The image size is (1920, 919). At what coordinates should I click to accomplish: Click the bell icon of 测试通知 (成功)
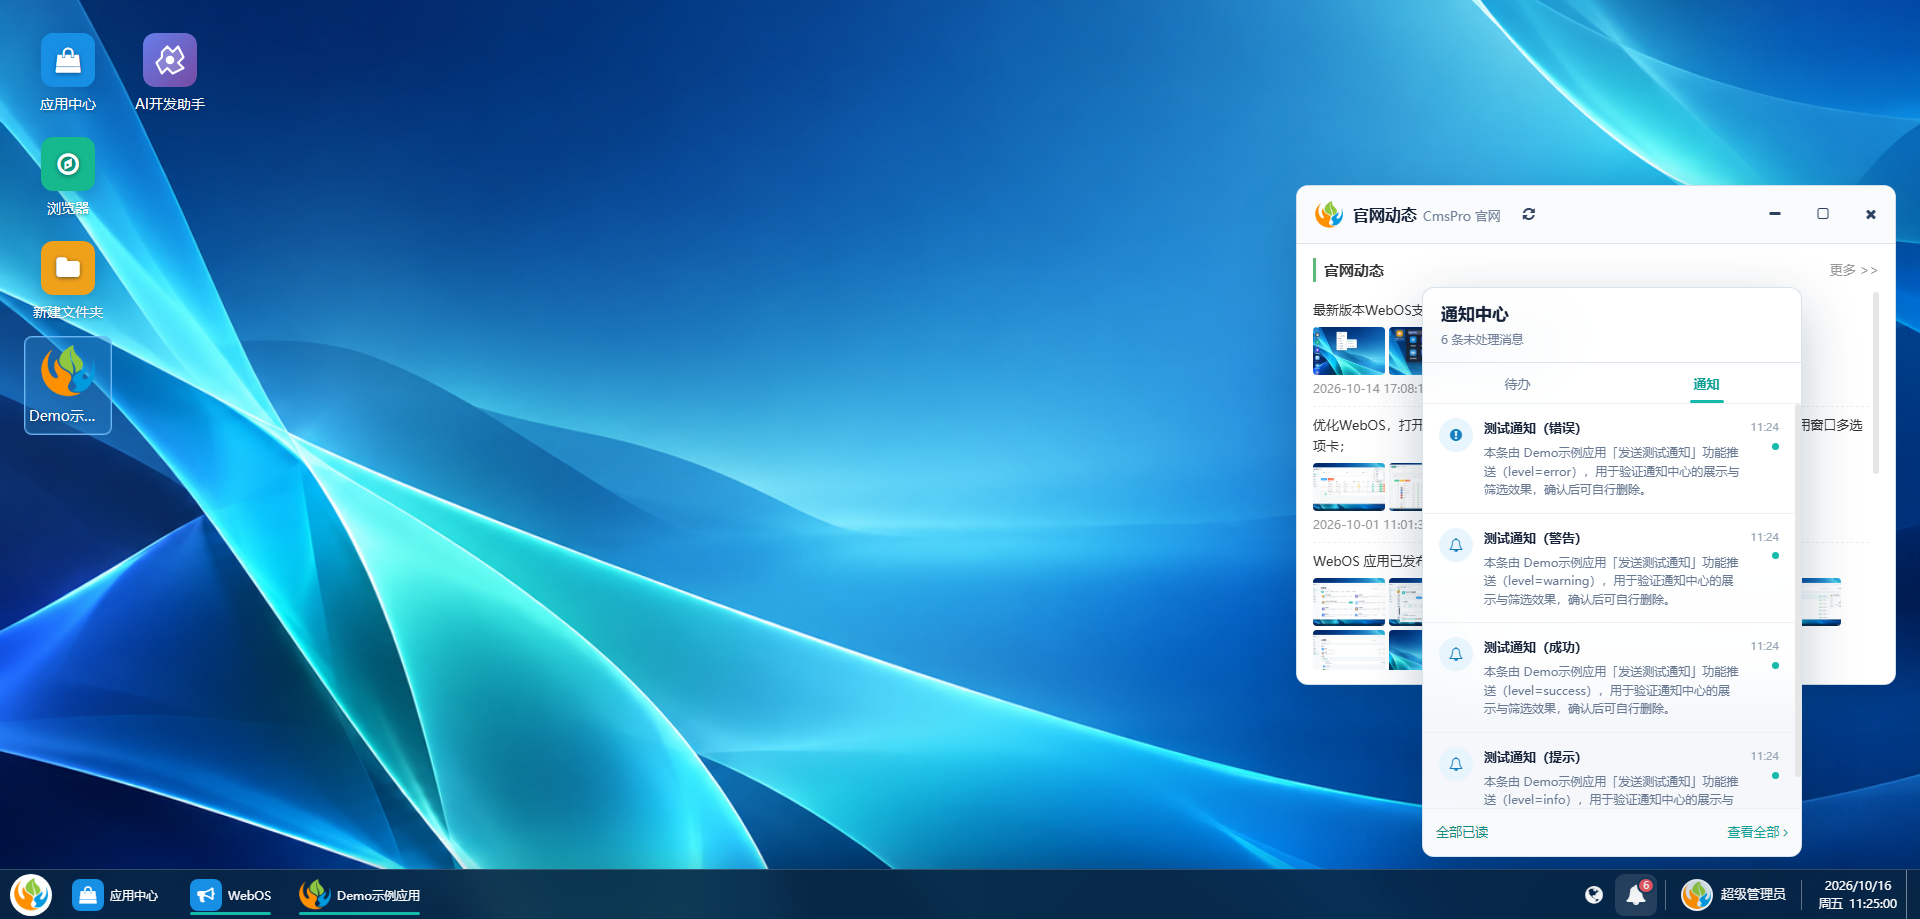click(x=1456, y=654)
